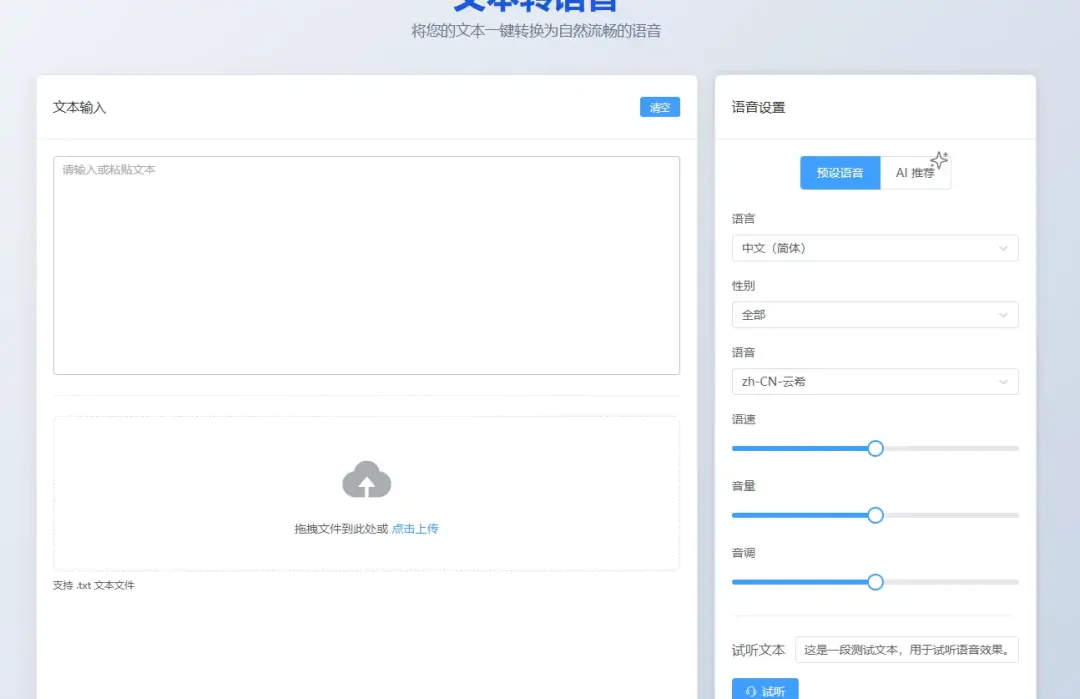Screen dimensions: 1080x699
Task: Click the chevron on the 语言 selector
Action: point(1004,248)
